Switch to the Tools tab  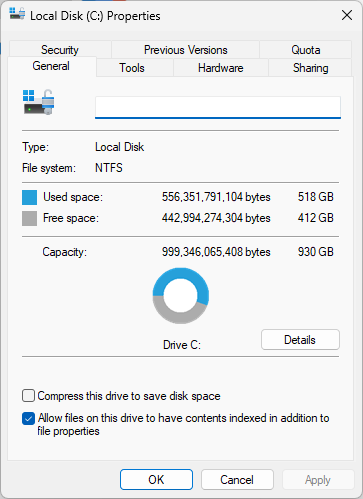(132, 68)
